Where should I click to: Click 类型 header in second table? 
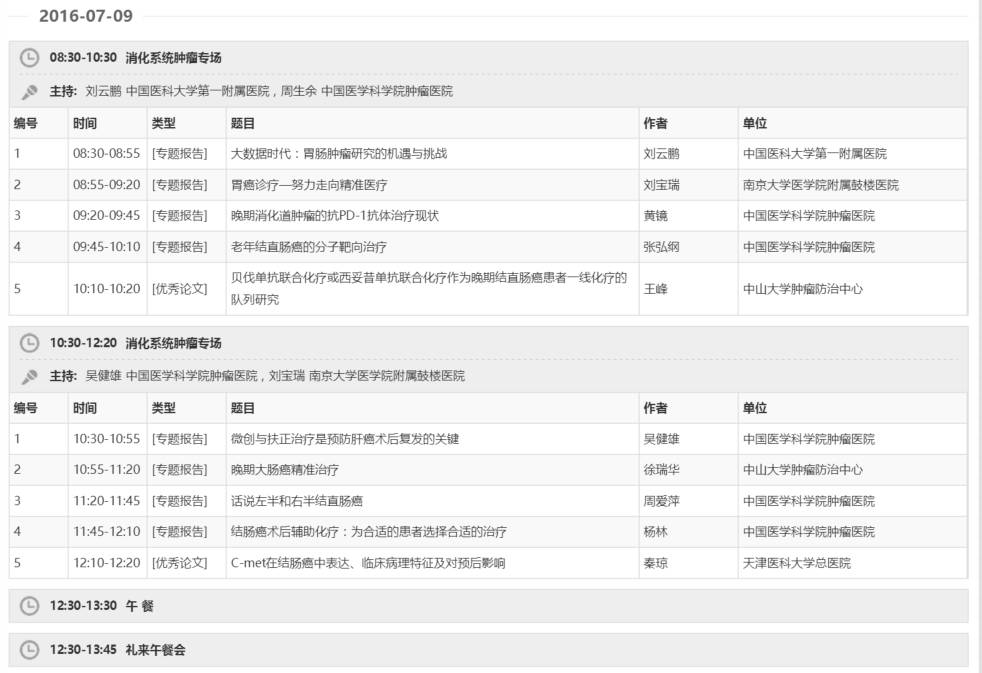pos(163,408)
